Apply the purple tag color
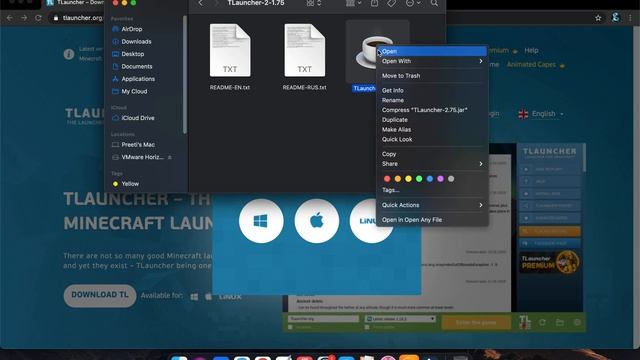The height and width of the screenshot is (360, 640). pyautogui.click(x=440, y=179)
